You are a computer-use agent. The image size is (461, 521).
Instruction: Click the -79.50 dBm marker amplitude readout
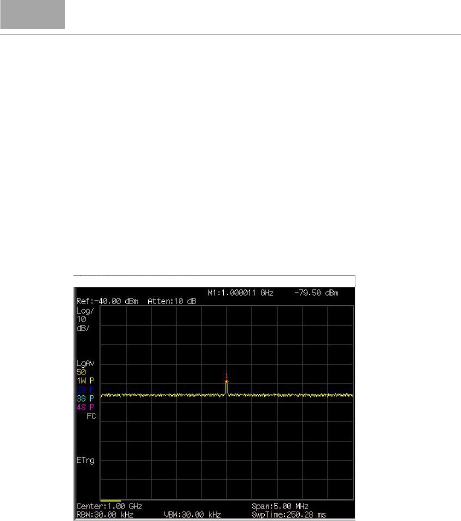[x=316, y=293]
